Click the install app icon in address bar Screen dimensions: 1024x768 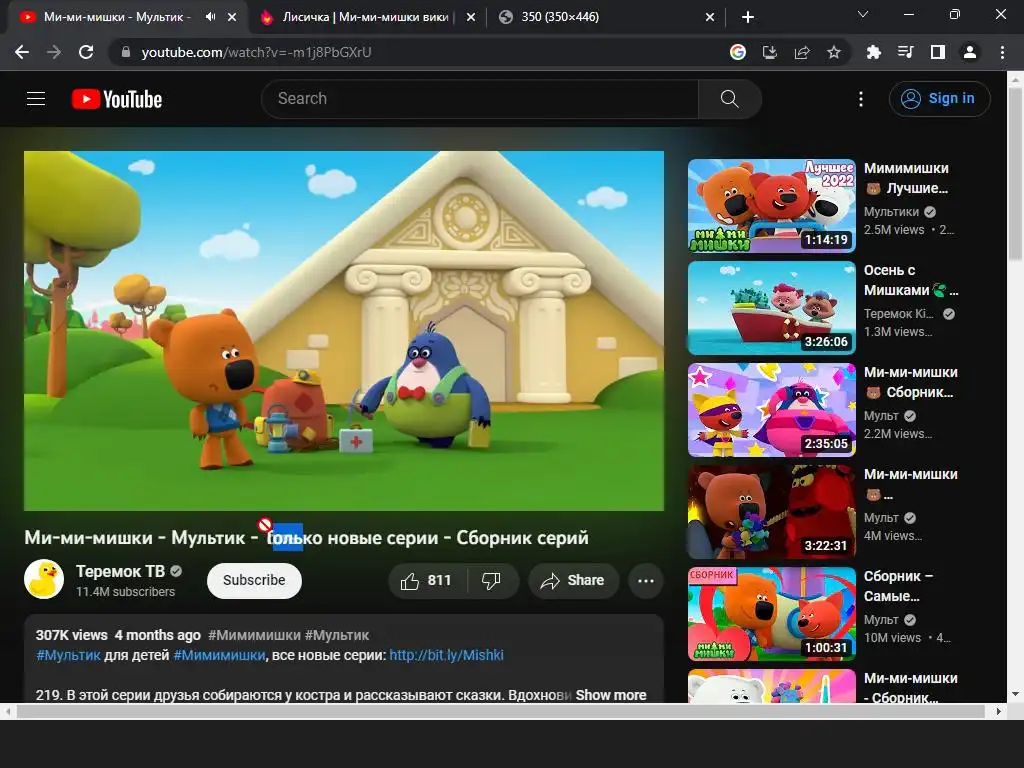(x=770, y=52)
